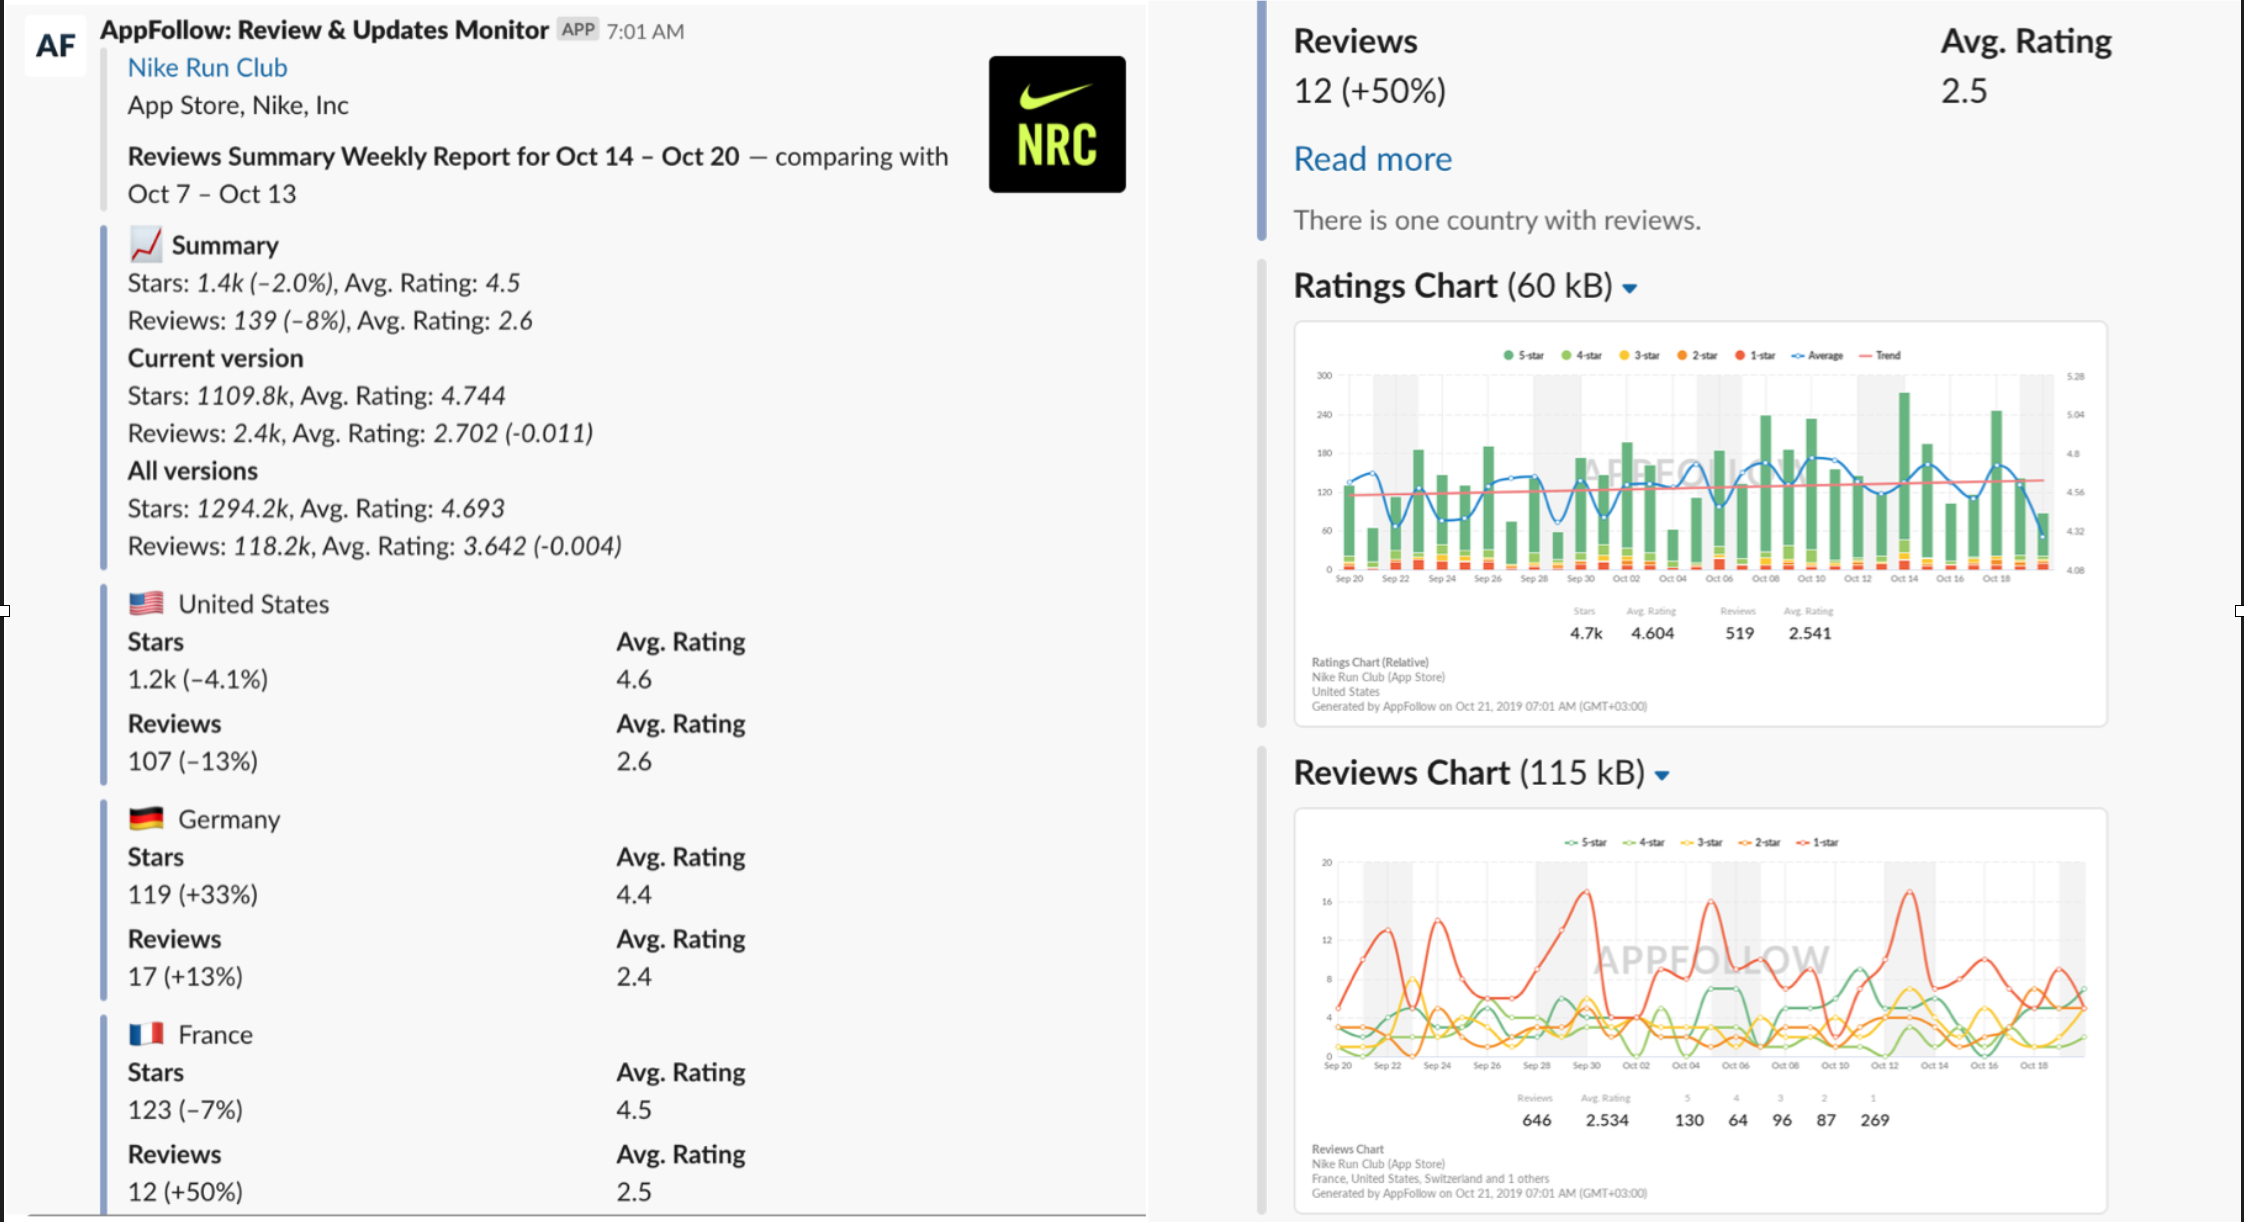Click the APP badge beside AppFollow name
The image size is (2244, 1222).
tap(578, 29)
